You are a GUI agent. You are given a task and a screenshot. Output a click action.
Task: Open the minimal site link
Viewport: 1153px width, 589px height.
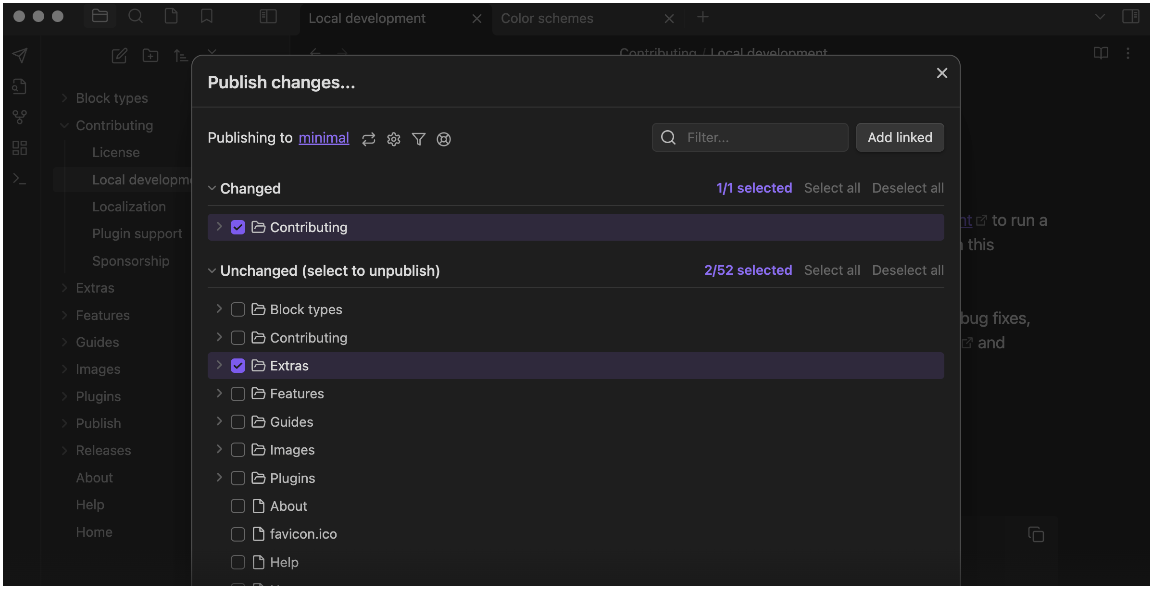[324, 138]
